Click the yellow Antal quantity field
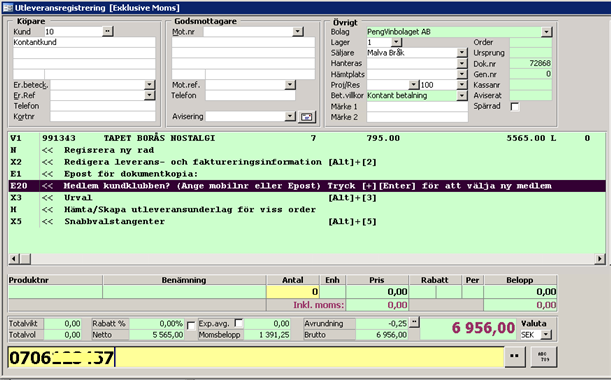Screen dimensions: 611x380 click(293, 292)
